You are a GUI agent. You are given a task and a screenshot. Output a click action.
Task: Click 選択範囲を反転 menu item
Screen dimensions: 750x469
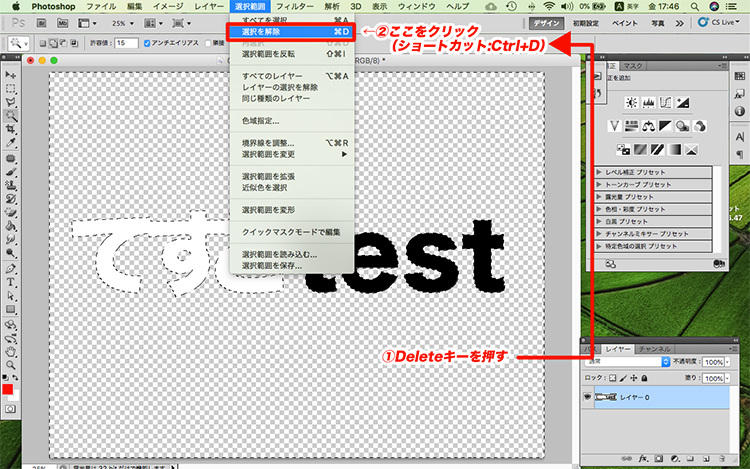pyautogui.click(x=291, y=54)
